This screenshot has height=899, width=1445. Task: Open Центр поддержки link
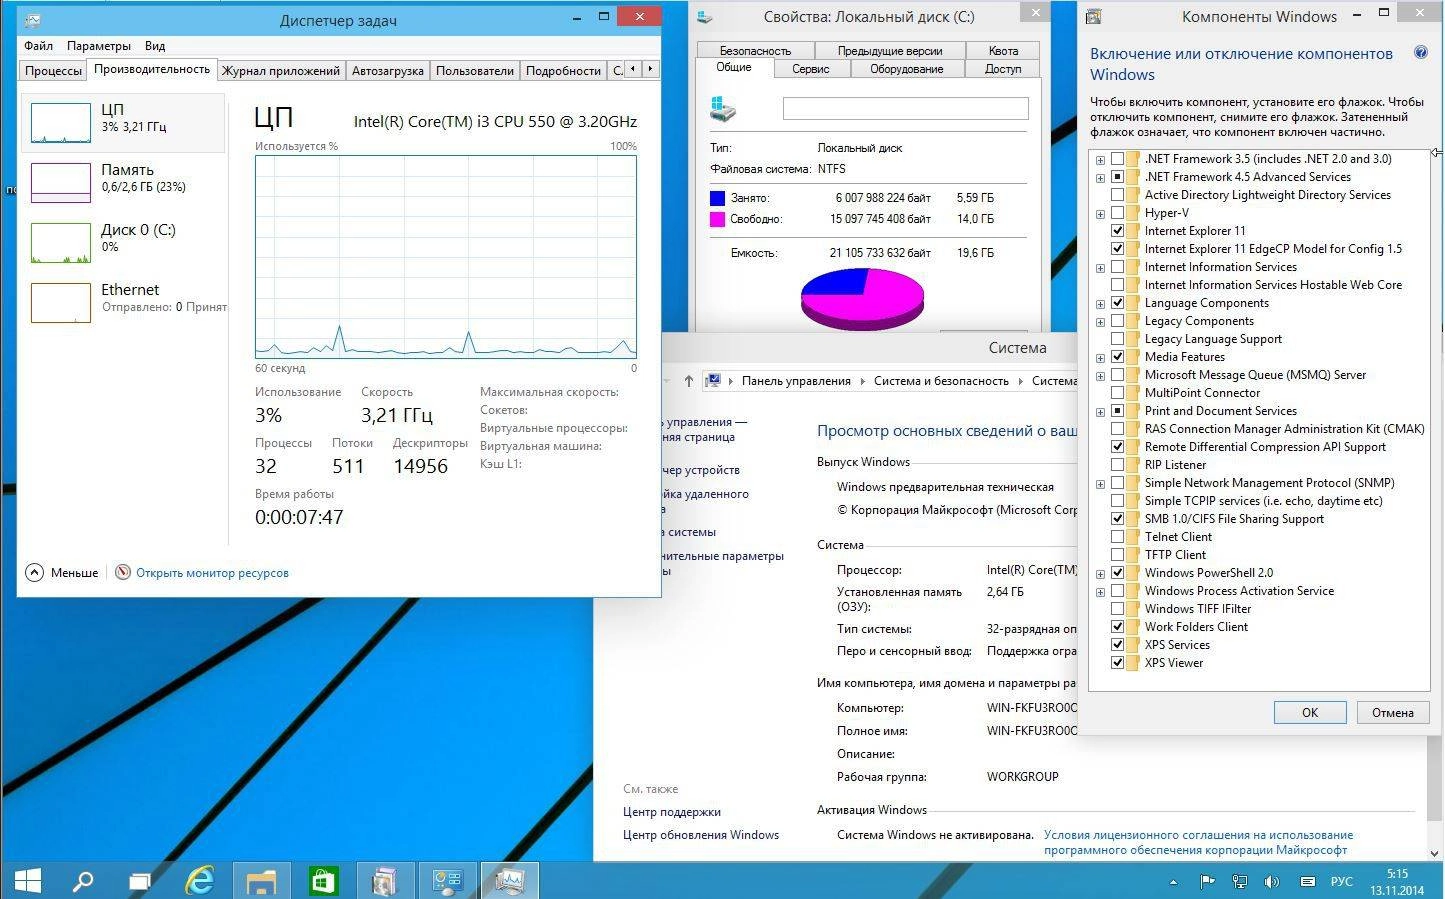[x=672, y=812]
